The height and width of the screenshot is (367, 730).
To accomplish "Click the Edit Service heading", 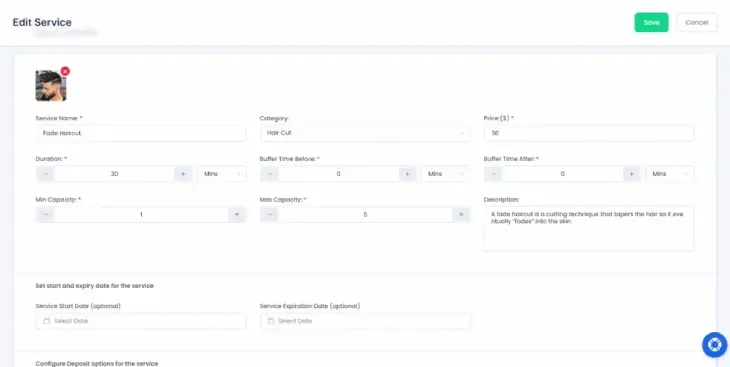I will (42, 22).
